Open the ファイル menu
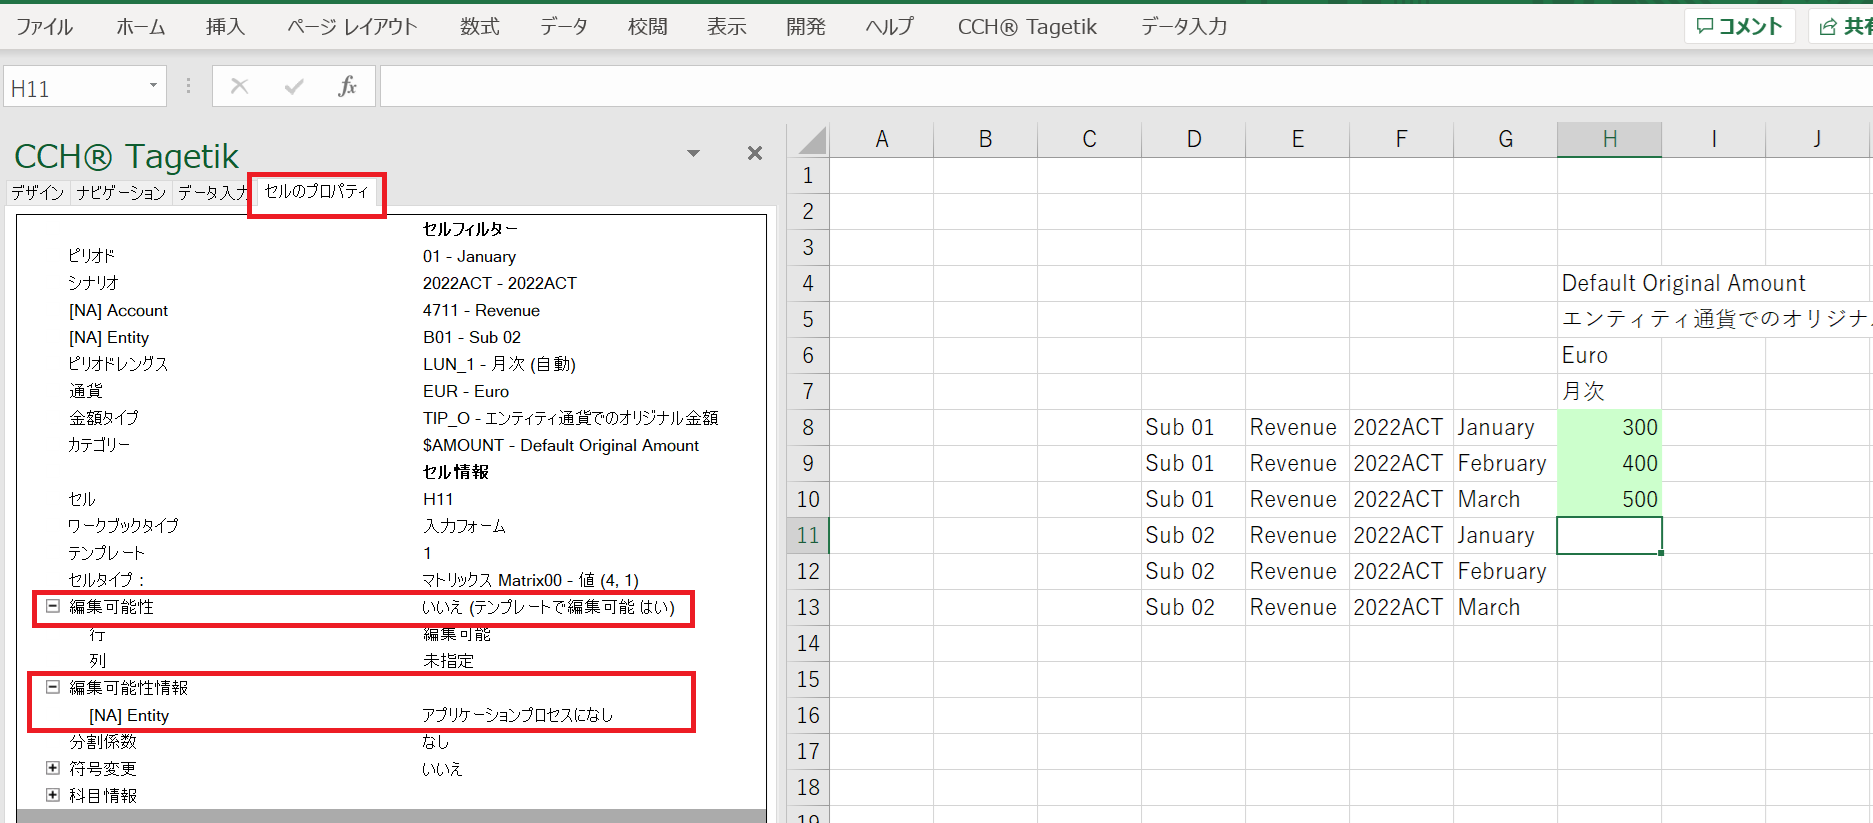The height and width of the screenshot is (823, 1873). (44, 27)
